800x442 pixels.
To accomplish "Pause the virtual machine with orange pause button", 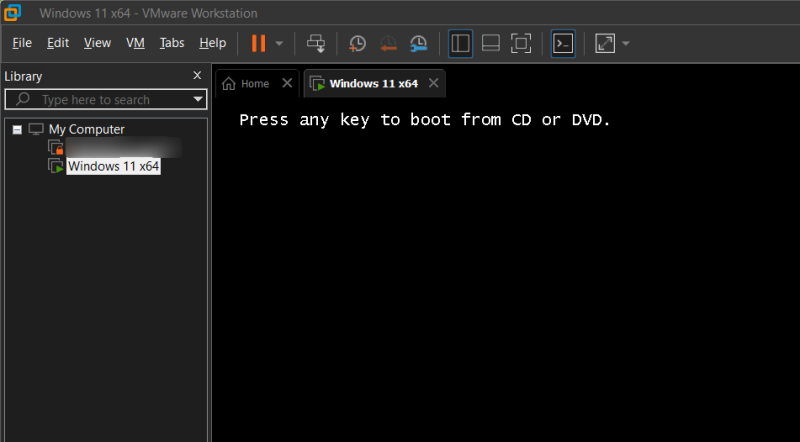I will (x=258, y=43).
